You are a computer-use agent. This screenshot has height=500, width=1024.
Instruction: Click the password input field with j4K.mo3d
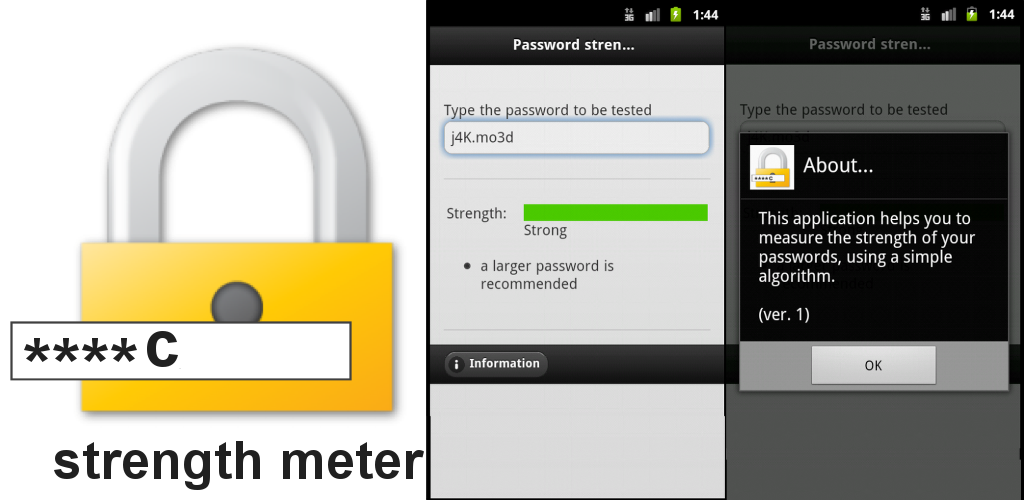click(576, 138)
